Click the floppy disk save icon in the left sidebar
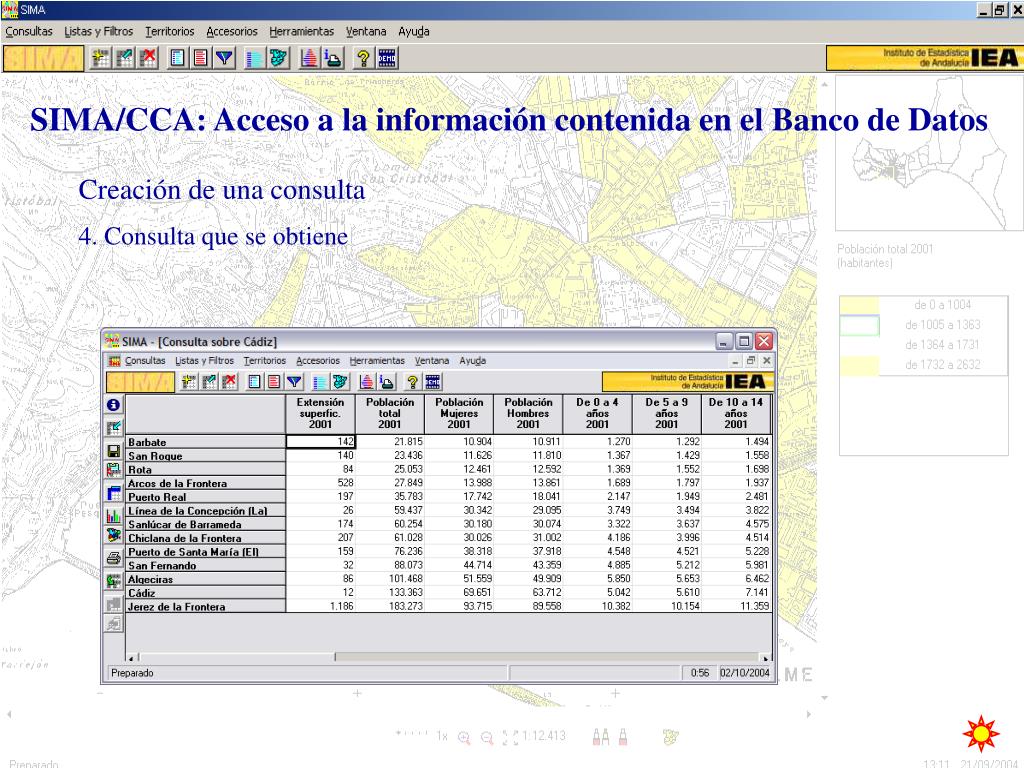This screenshot has width=1024, height=768. pyautogui.click(x=113, y=451)
